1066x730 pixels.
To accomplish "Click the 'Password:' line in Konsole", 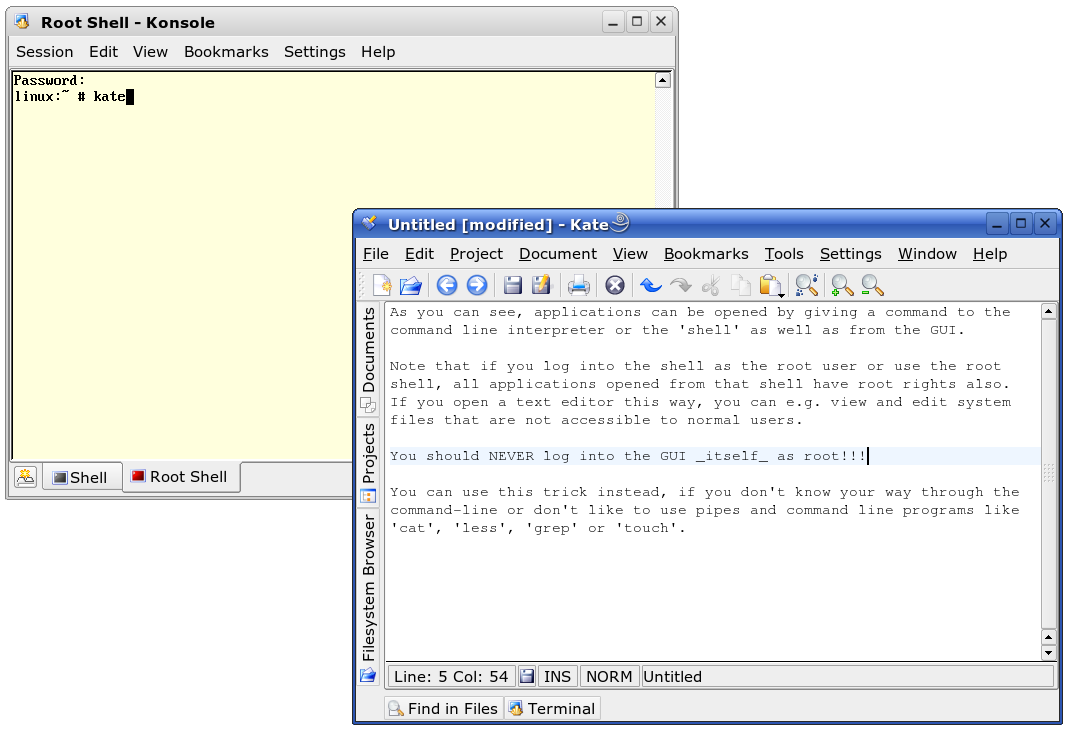I will click(x=49, y=80).
